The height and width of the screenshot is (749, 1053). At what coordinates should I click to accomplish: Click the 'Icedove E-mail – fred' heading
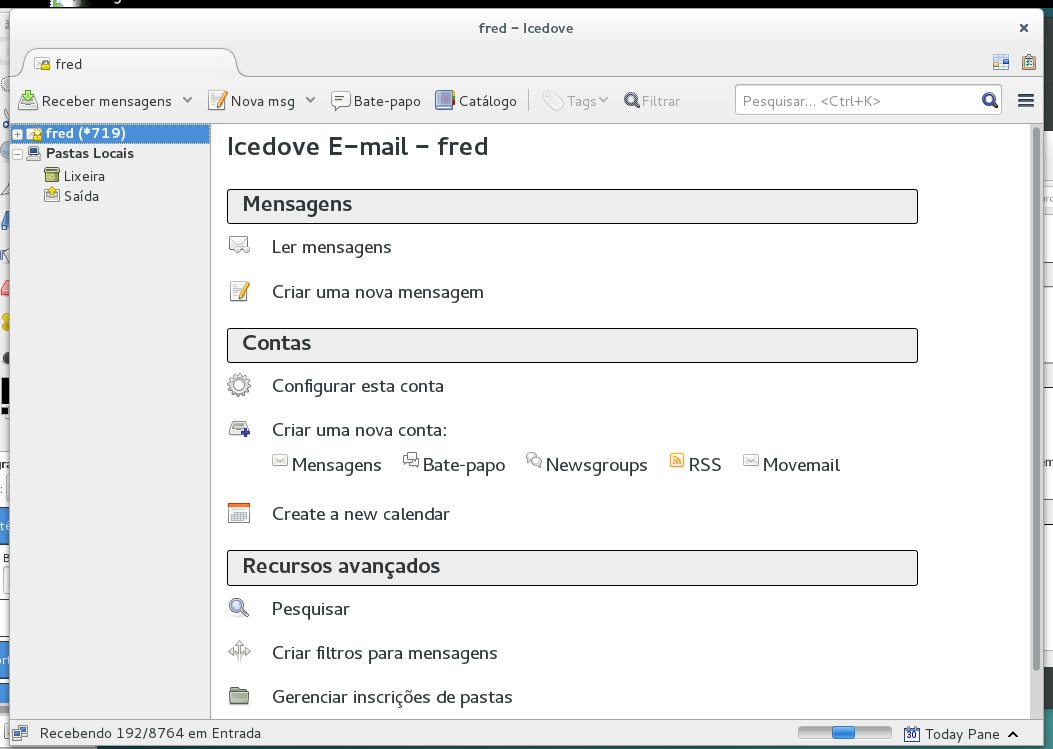pos(357,146)
